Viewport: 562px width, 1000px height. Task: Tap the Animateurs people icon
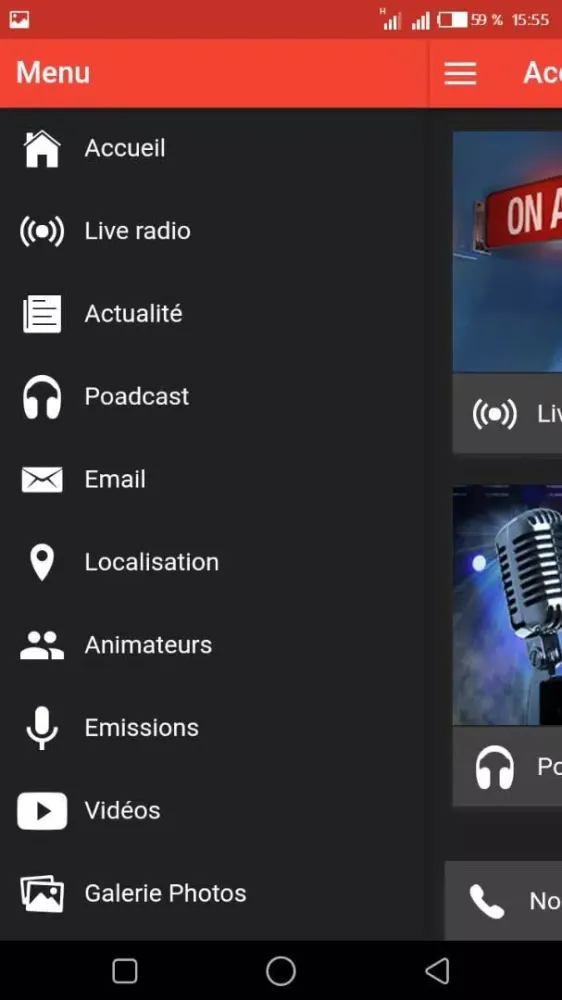point(42,645)
